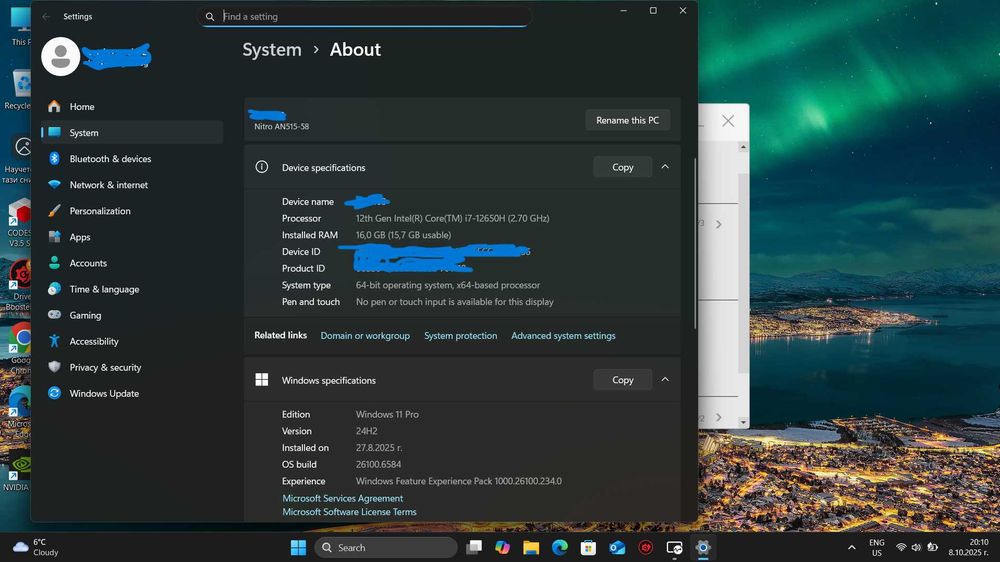The image size is (1000, 562).
Task: Click the volume speaker tray icon
Action: pos(916,547)
